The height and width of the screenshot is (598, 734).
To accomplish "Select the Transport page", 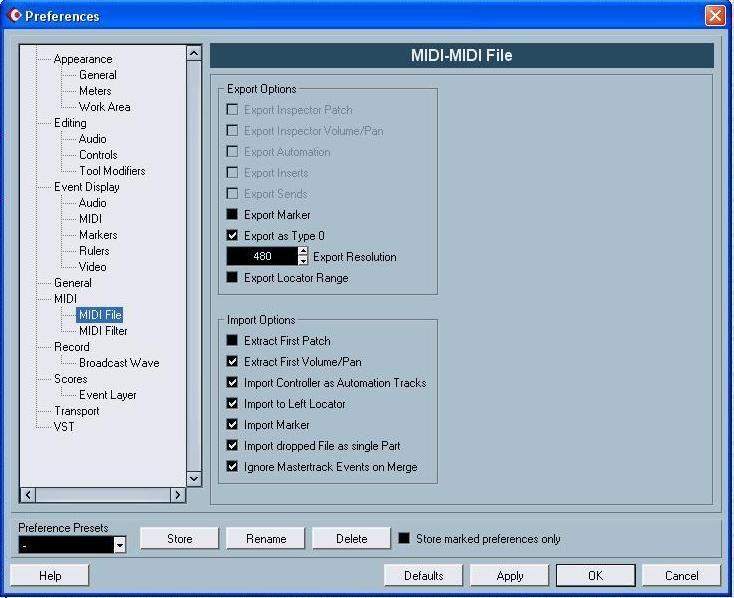I will coord(77,411).
